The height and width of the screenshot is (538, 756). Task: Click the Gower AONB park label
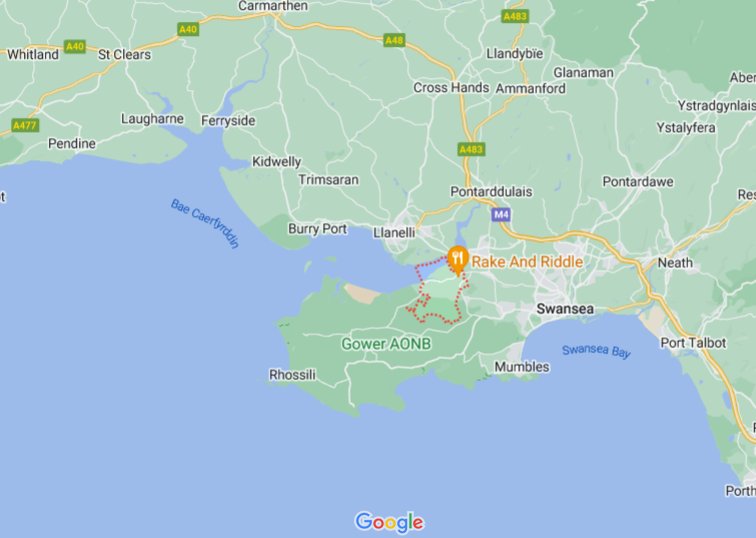[386, 344]
